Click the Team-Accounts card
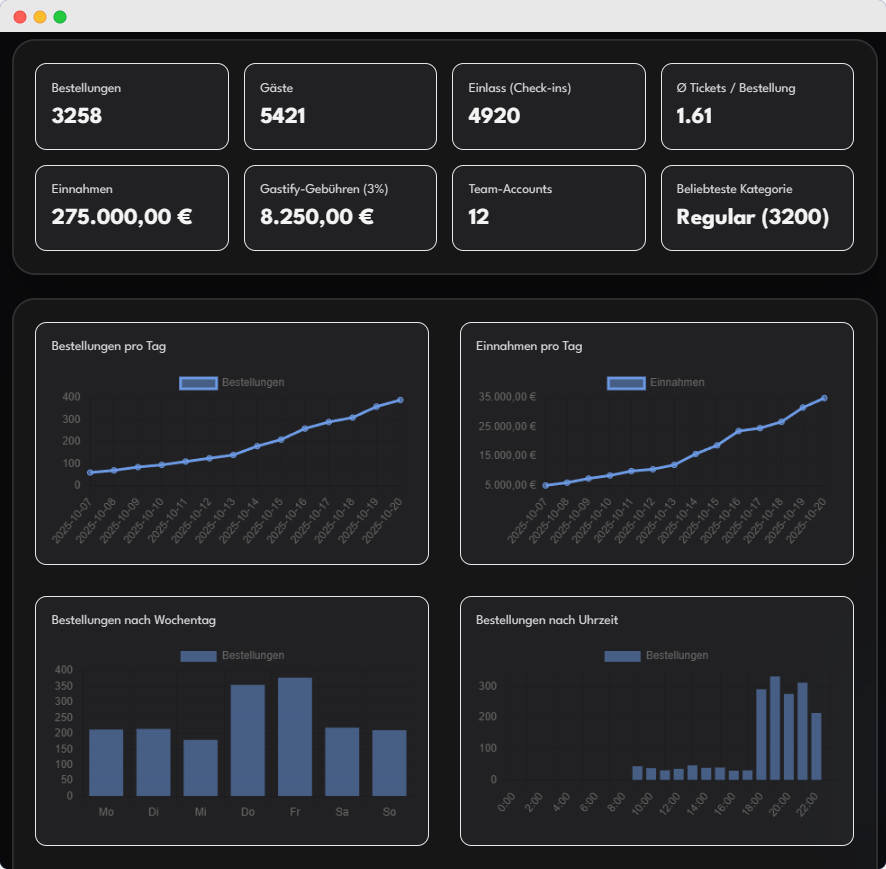Screen dimensions: 886x869 coord(548,208)
